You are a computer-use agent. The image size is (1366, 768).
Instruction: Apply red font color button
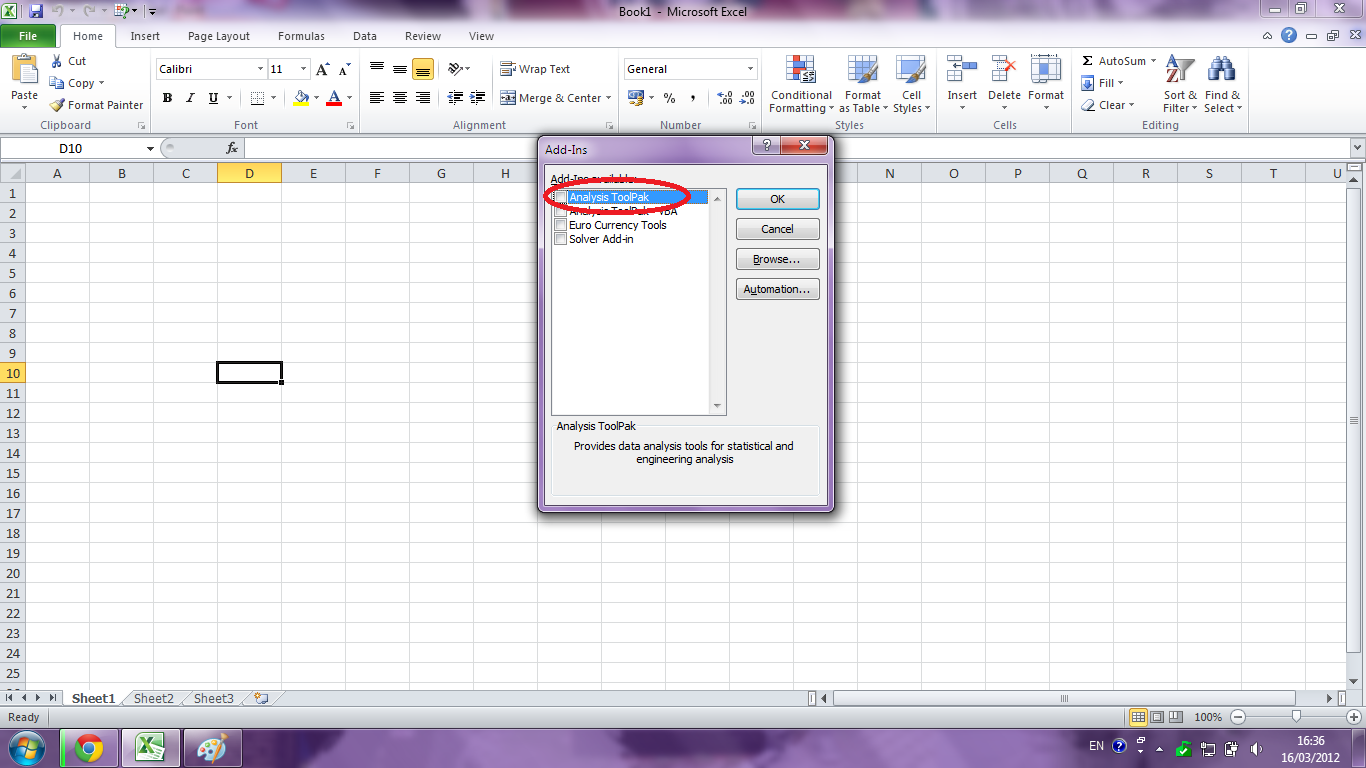click(334, 98)
